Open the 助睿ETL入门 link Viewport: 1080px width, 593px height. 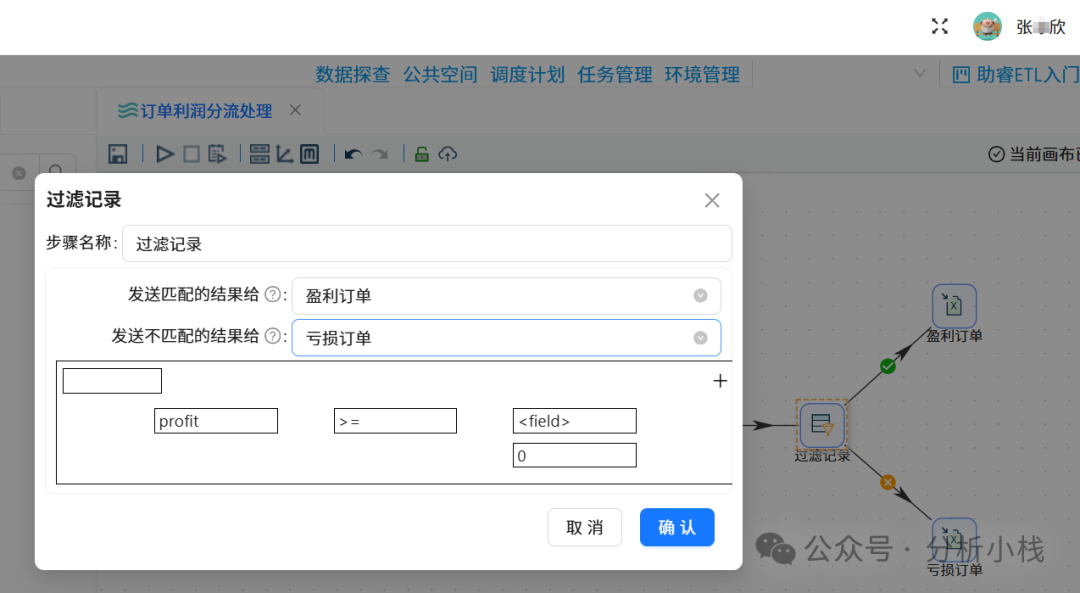point(1016,74)
